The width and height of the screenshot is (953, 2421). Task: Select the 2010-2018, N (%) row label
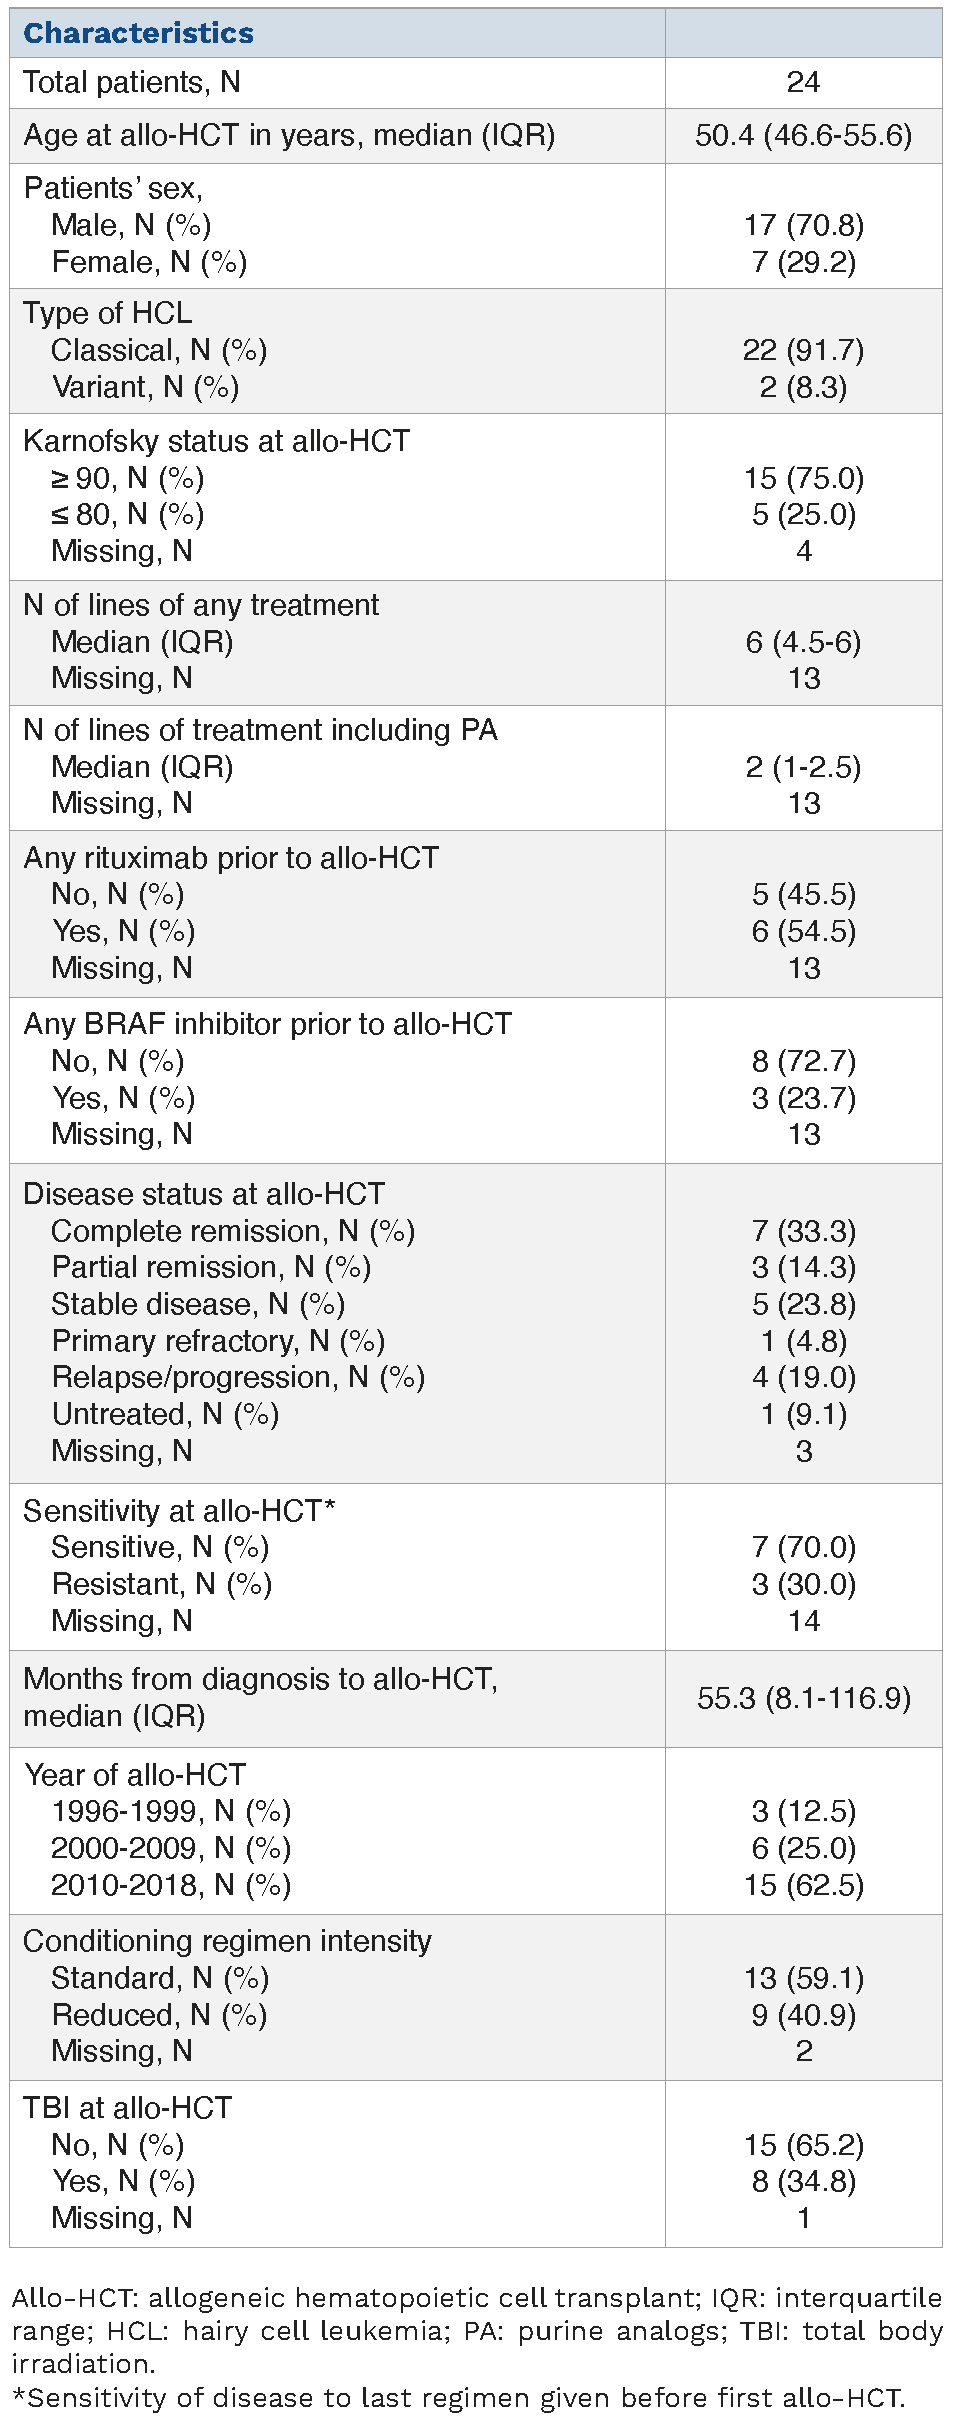171,1885
